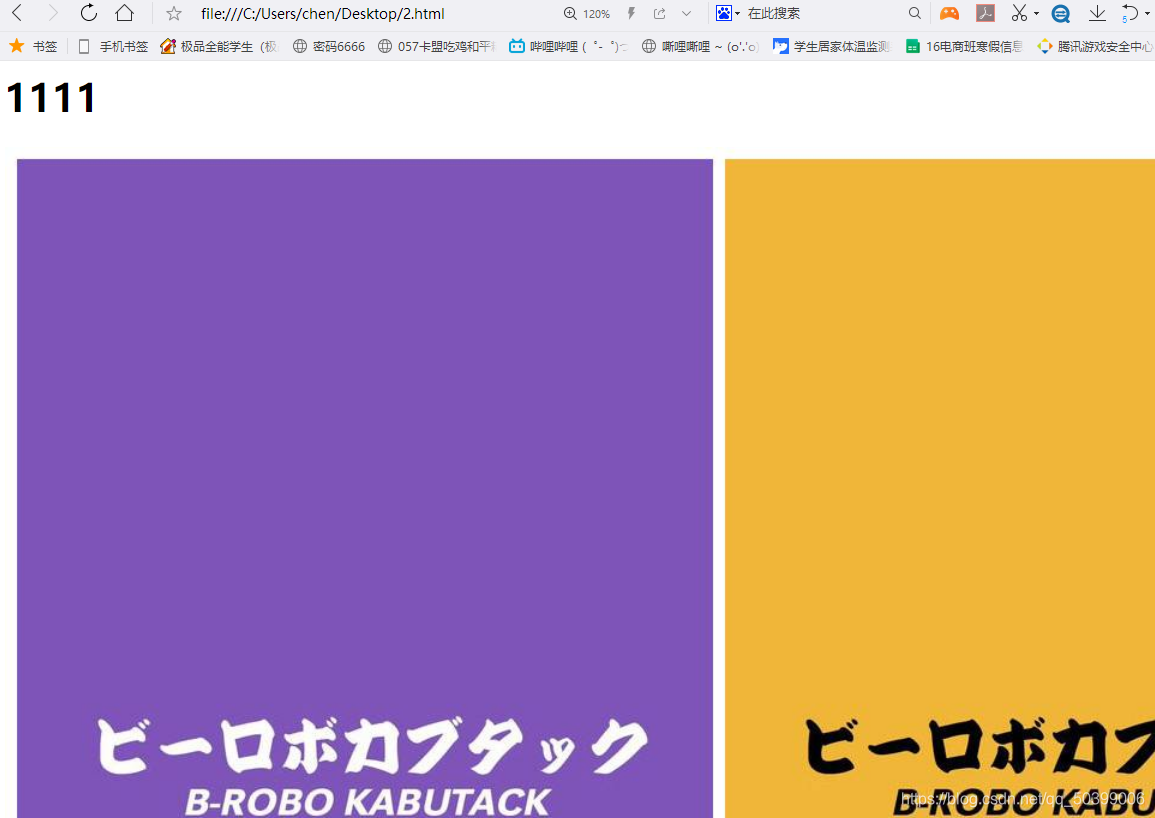Screen dimensions: 1155x818
Task: Toggle the lightning speed mode icon
Action: pyautogui.click(x=631, y=13)
